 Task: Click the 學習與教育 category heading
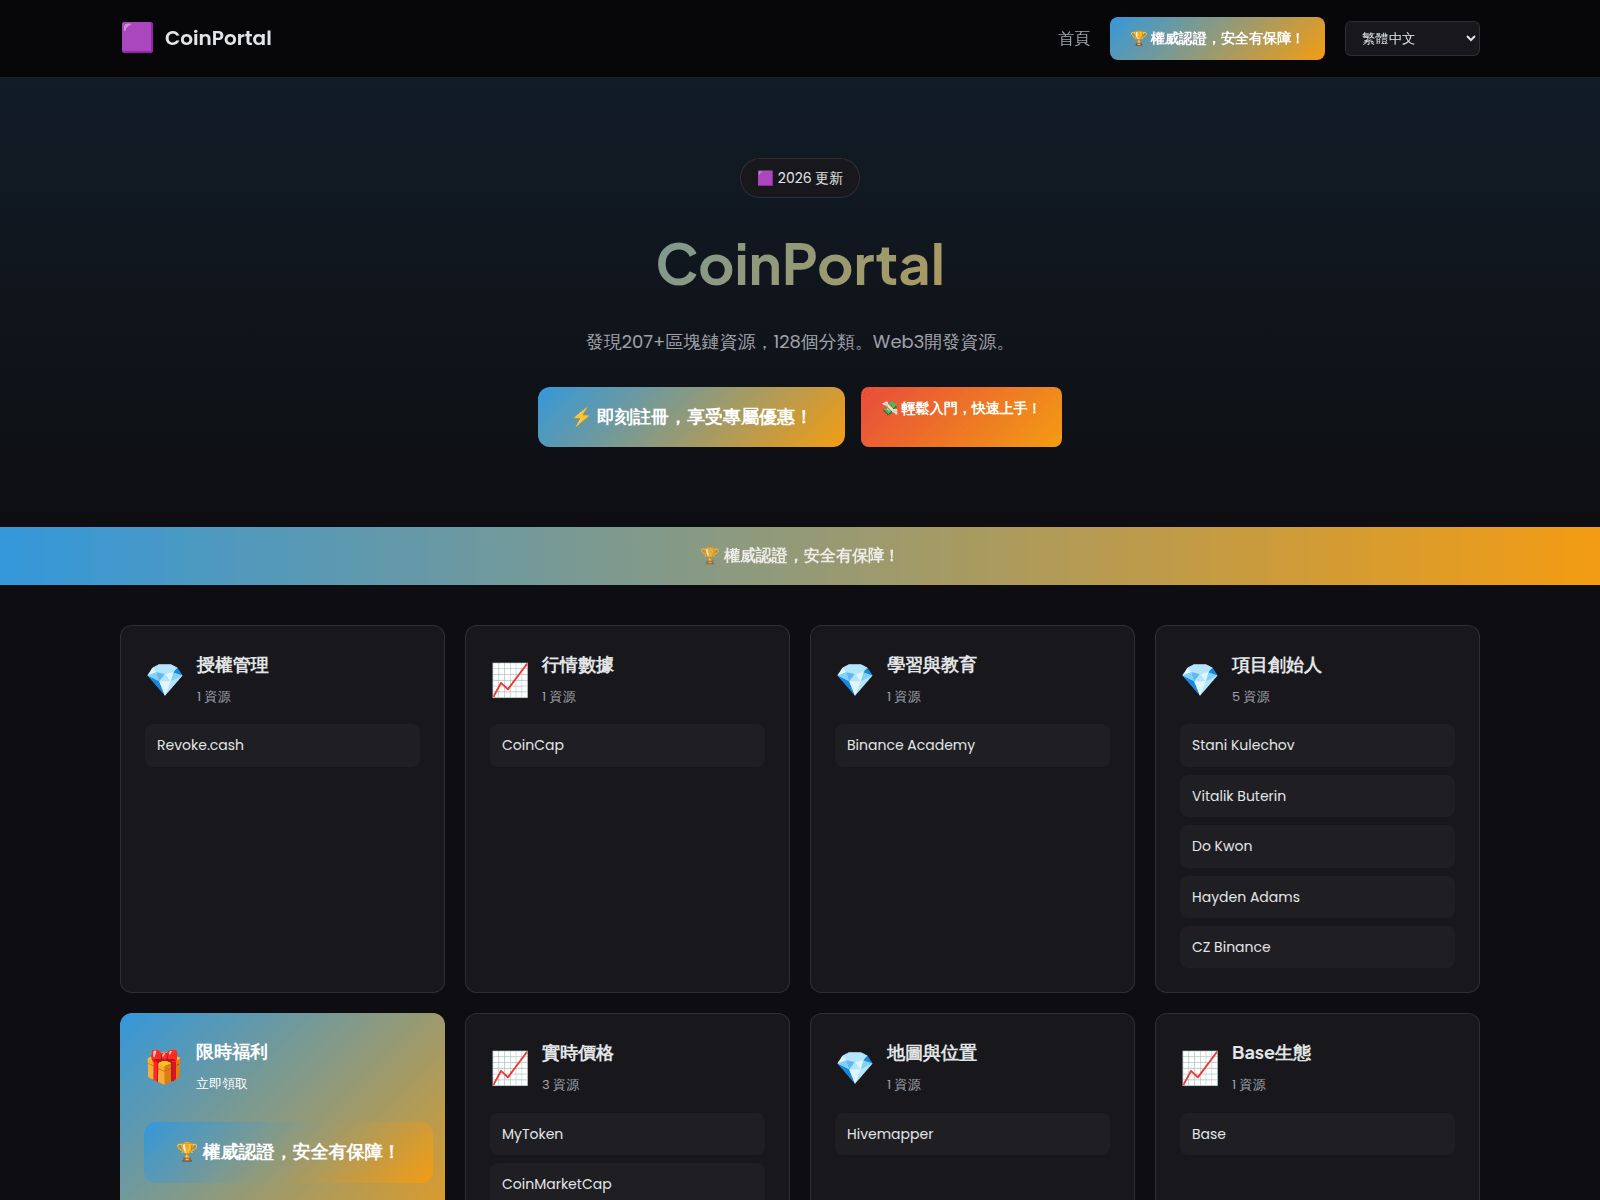pyautogui.click(x=932, y=665)
